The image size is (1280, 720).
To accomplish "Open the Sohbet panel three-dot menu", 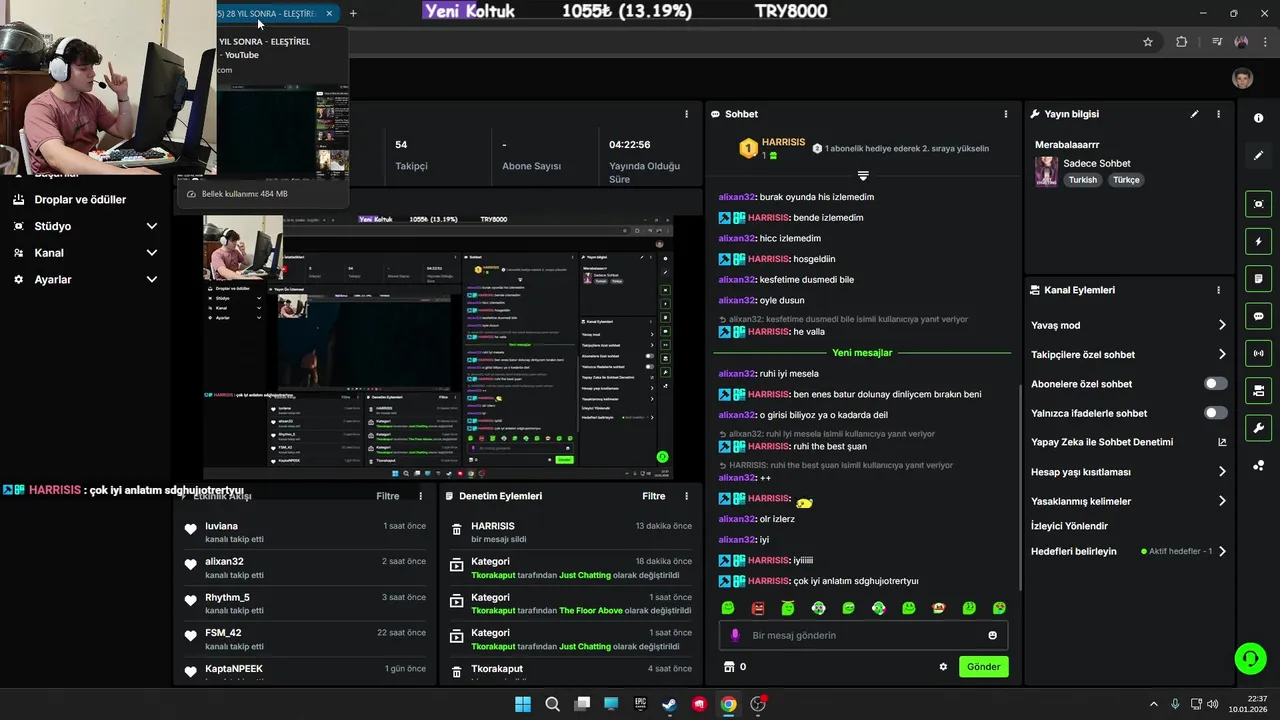I will click(1004, 114).
